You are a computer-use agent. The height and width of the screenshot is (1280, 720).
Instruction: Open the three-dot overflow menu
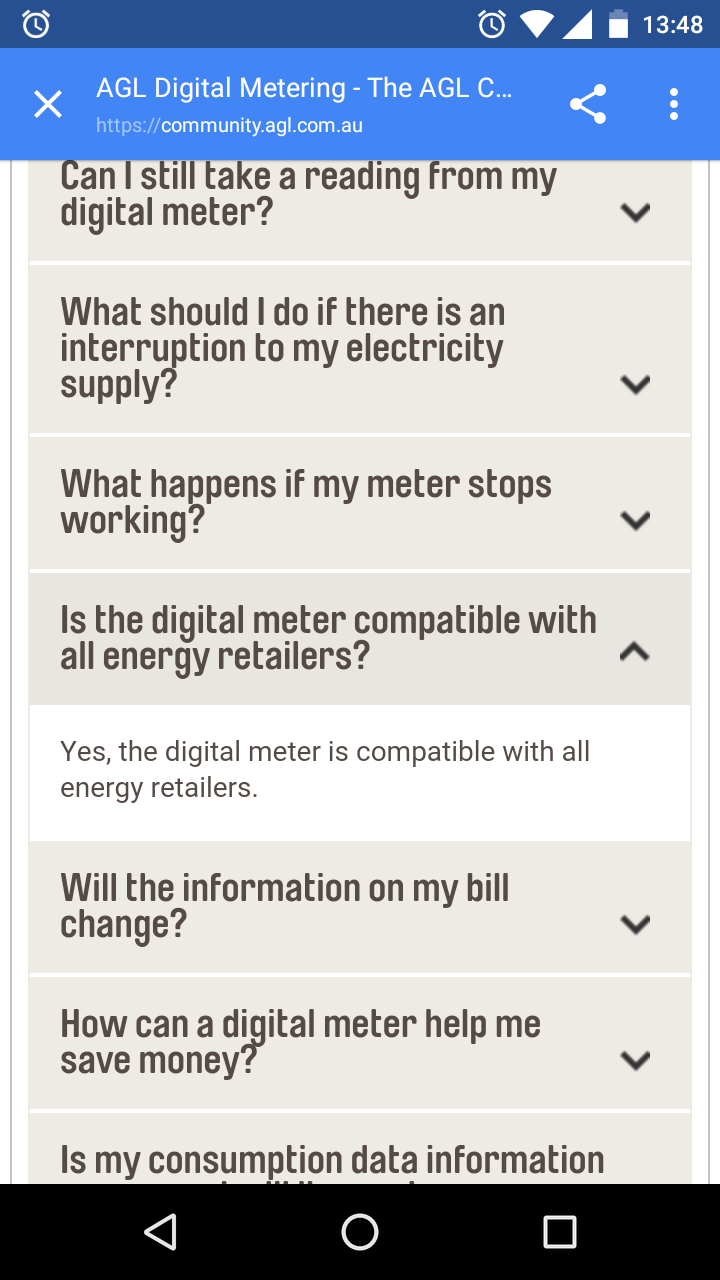[x=674, y=104]
